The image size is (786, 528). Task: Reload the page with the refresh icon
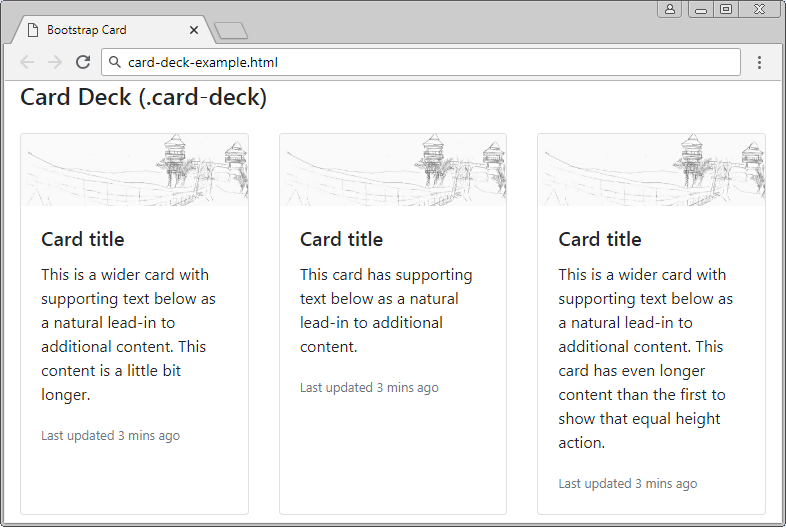[x=83, y=62]
